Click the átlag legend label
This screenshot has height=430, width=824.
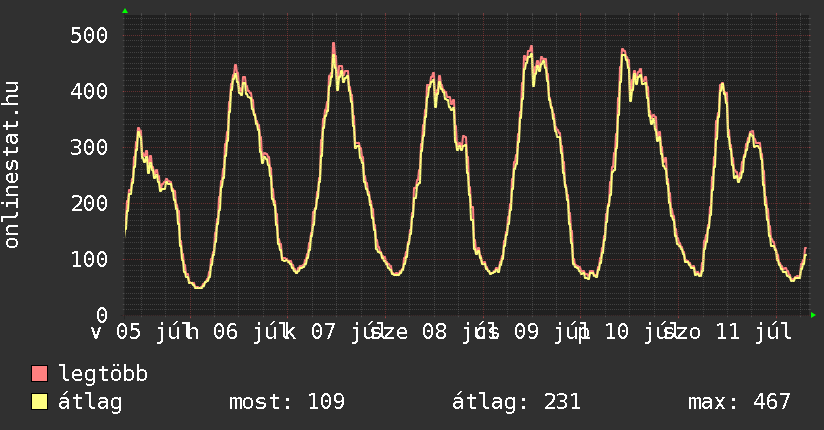[90, 402]
